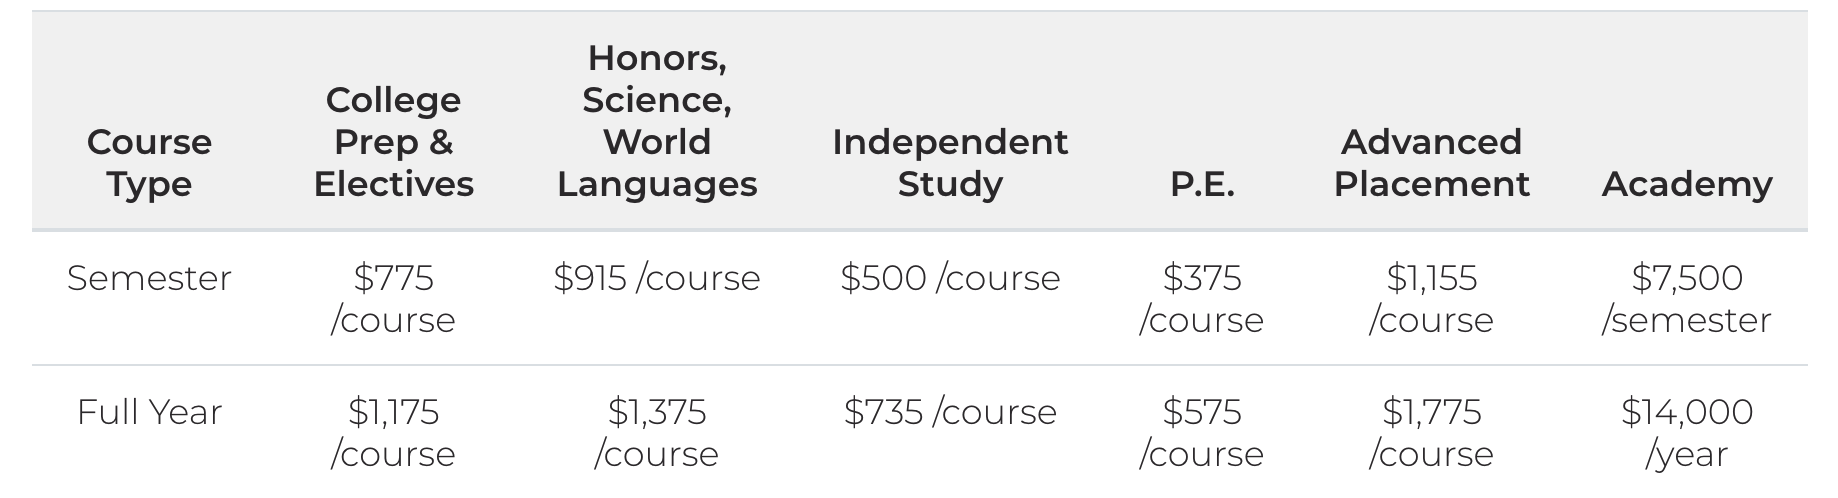Click the Honors, Science, World Languages header
Viewport: 1838px width, 498px height.
[657, 121]
